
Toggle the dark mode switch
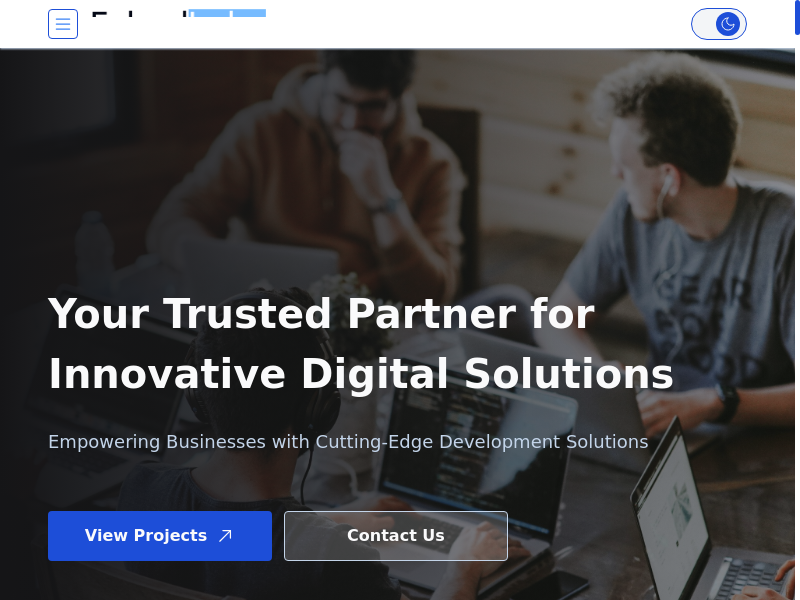718,24
